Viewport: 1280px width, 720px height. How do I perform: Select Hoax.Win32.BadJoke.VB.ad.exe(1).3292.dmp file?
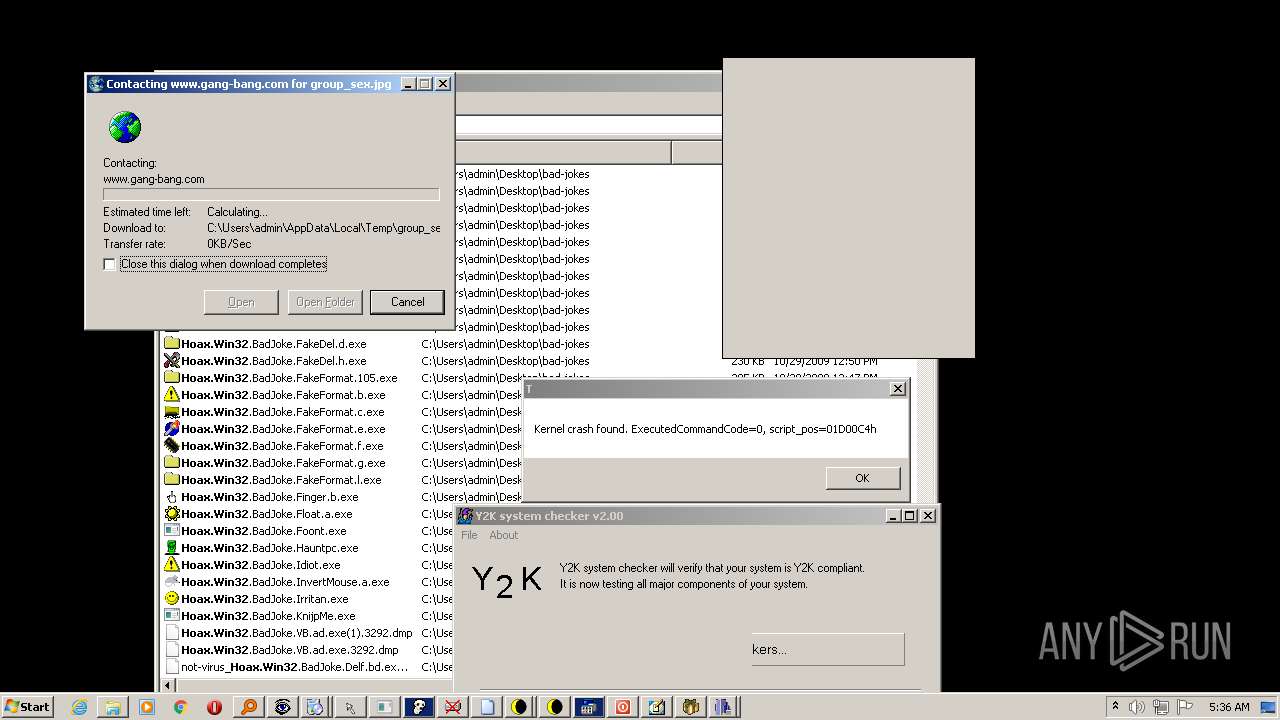pos(296,633)
